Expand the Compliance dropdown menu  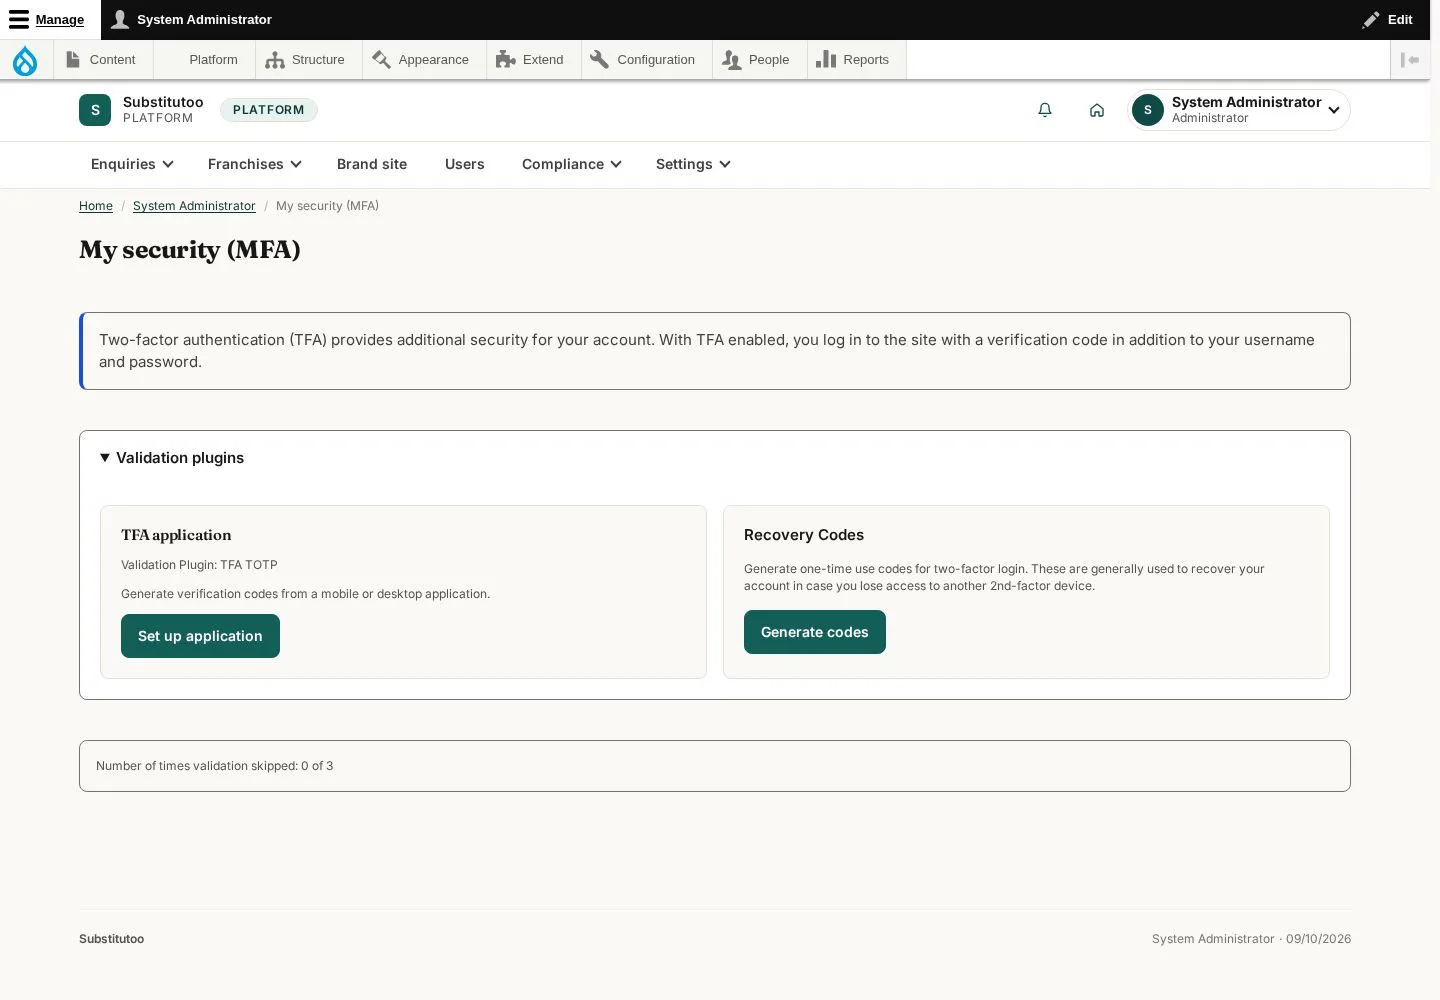[x=571, y=164]
